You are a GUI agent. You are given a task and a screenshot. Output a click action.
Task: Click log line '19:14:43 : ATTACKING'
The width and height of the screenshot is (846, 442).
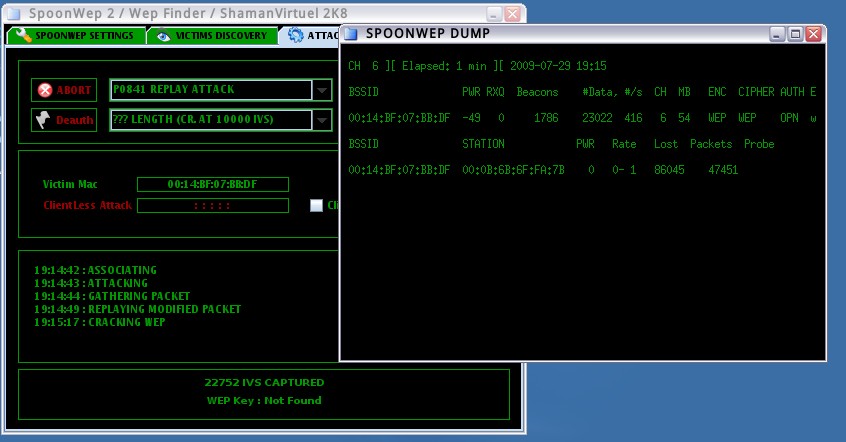(x=91, y=283)
